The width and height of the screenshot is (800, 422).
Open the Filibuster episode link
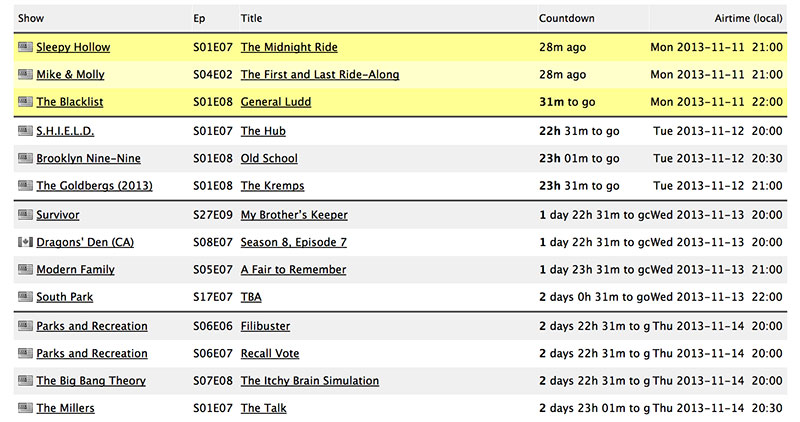pos(265,326)
